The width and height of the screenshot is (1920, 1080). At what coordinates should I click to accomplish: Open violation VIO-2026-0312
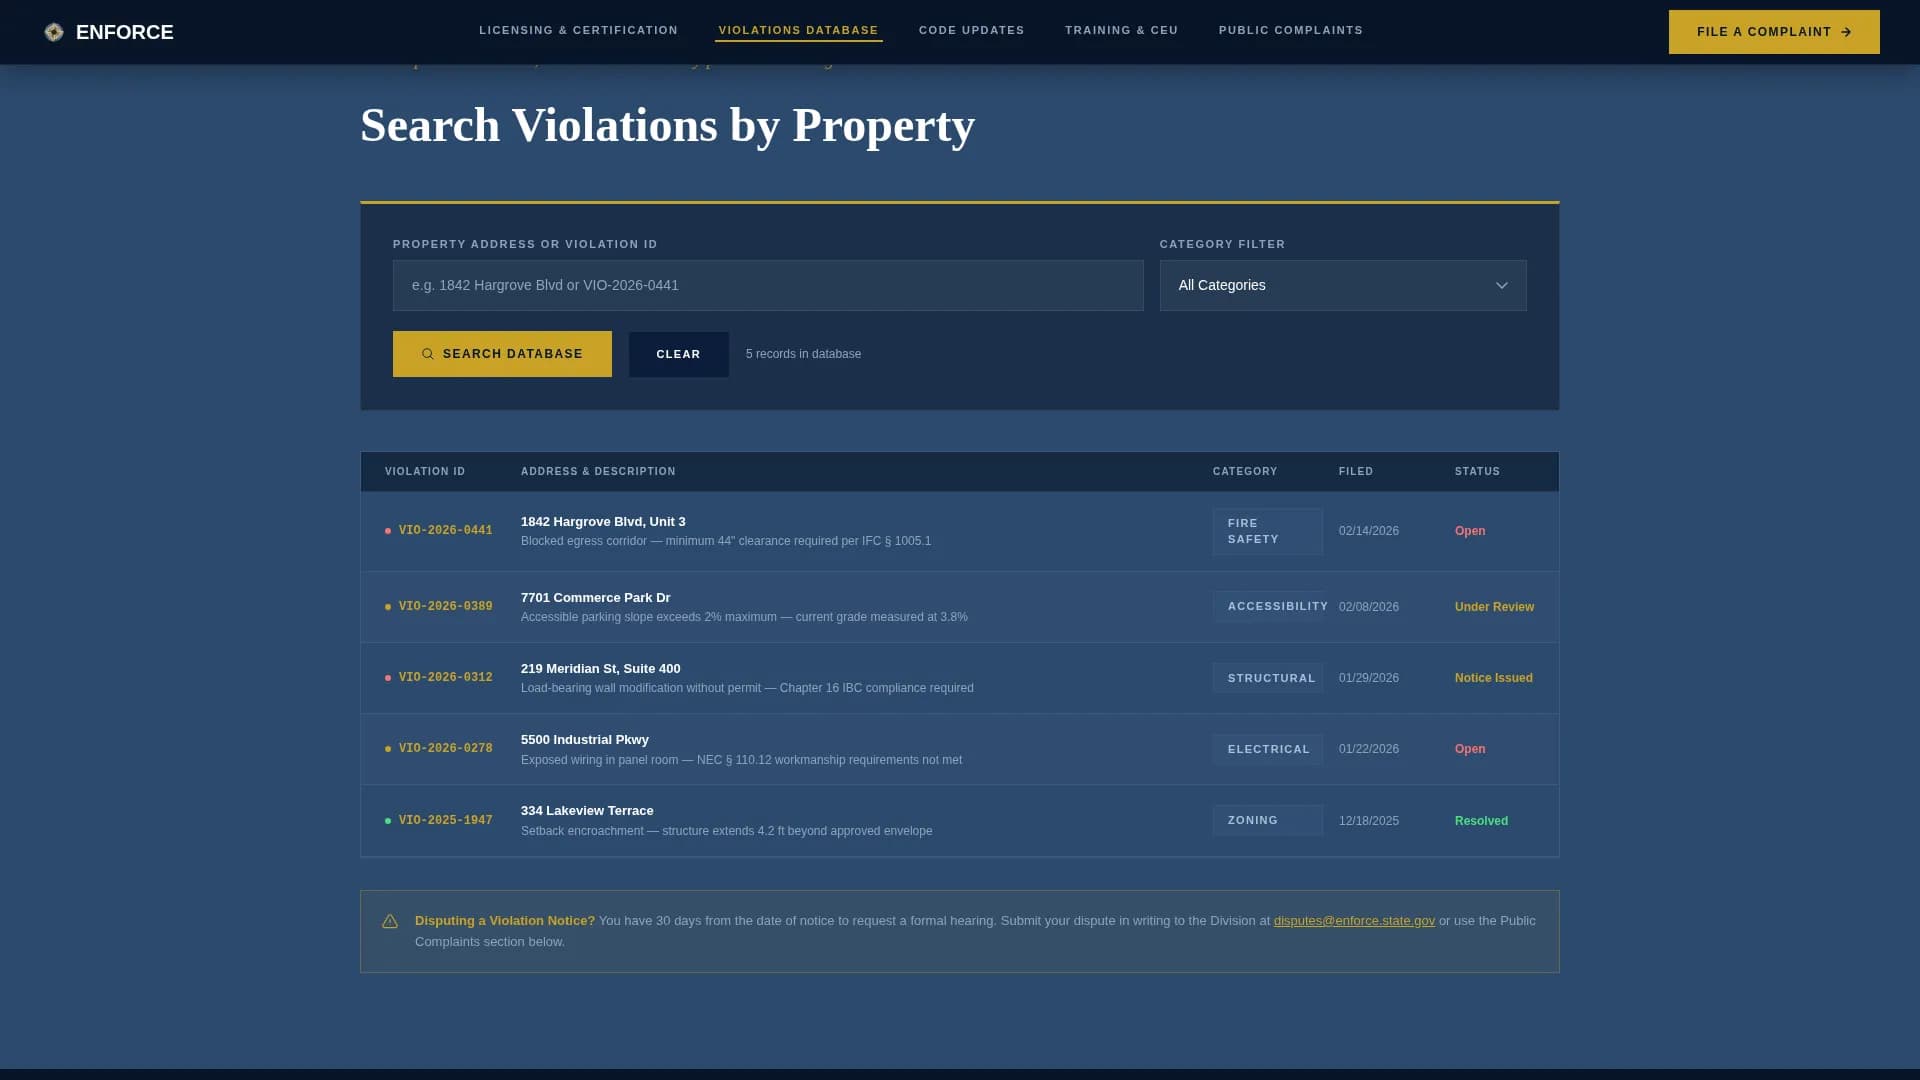(445, 678)
